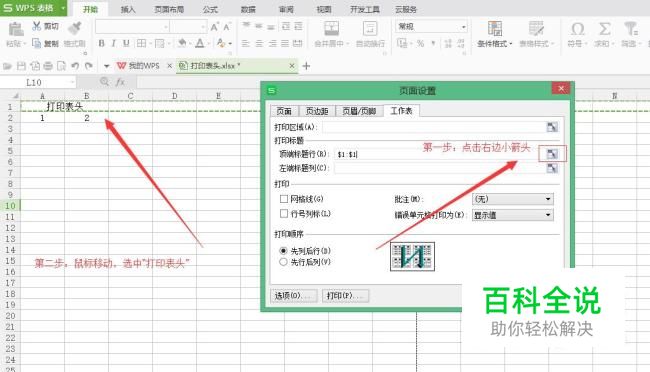
Task: Click the Filter (筛选) funnel icon
Action: pyautogui.click(x=631, y=29)
